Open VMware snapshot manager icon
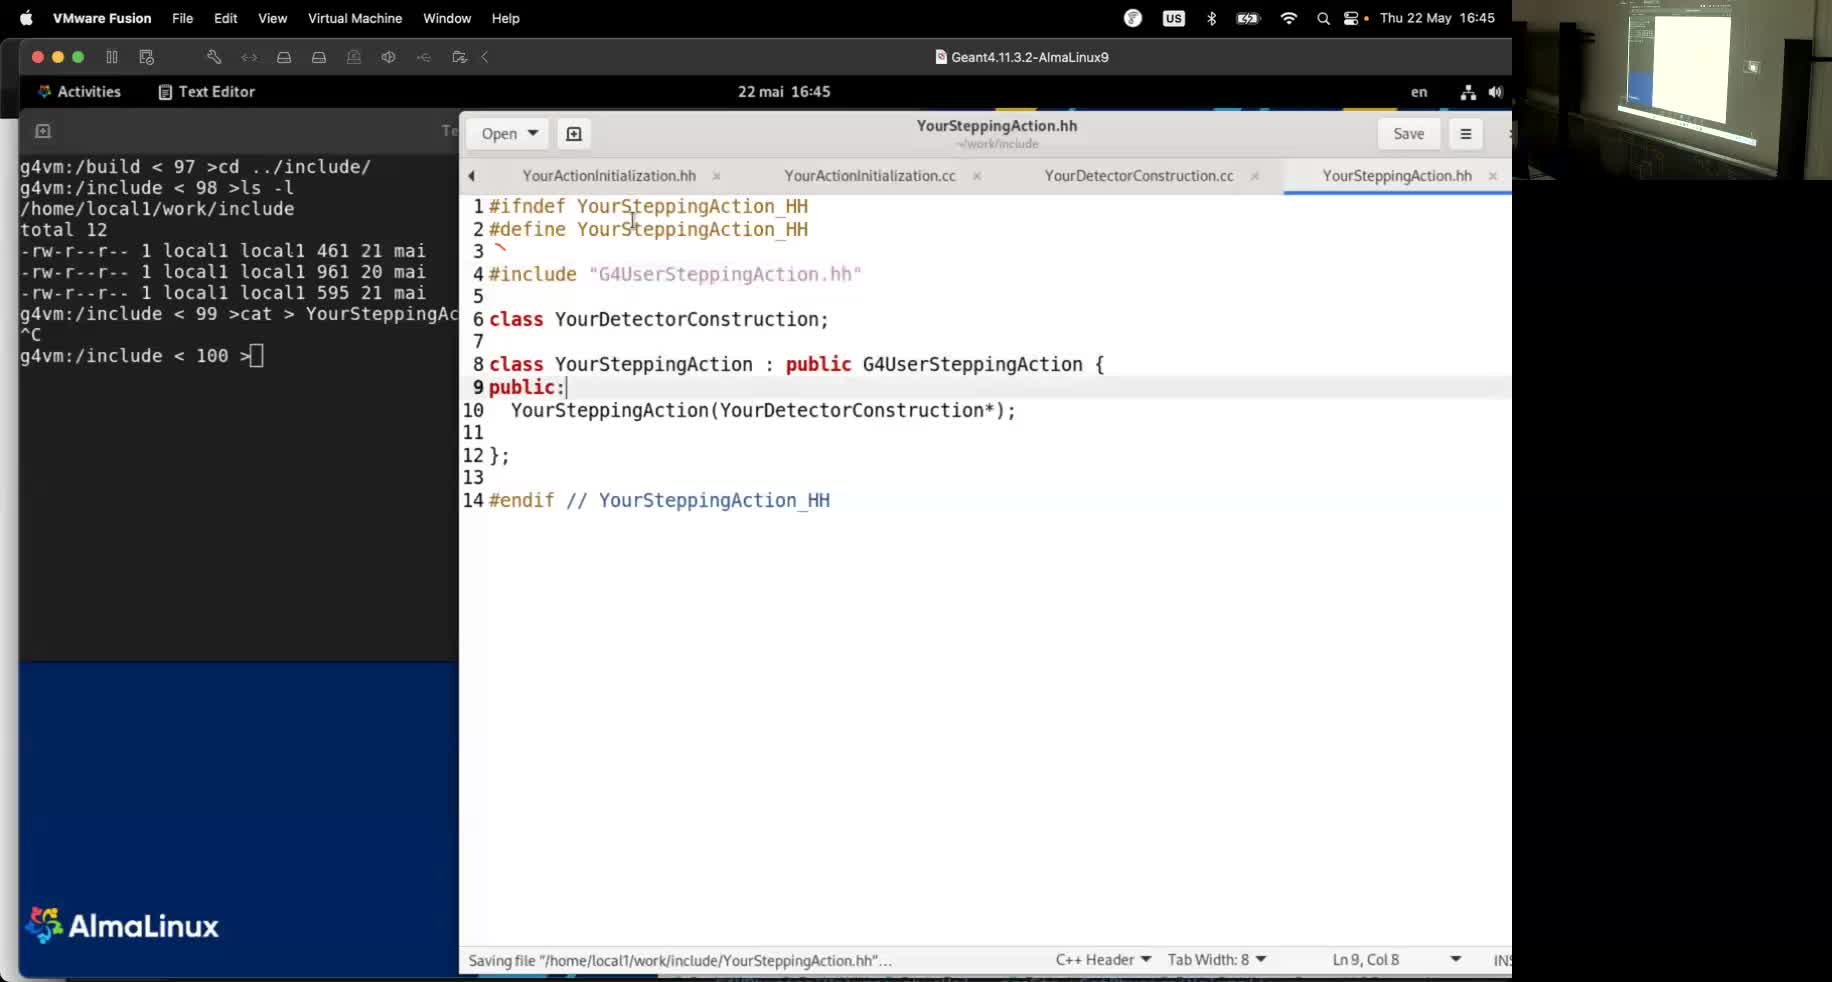The height and width of the screenshot is (982, 1832). point(147,57)
